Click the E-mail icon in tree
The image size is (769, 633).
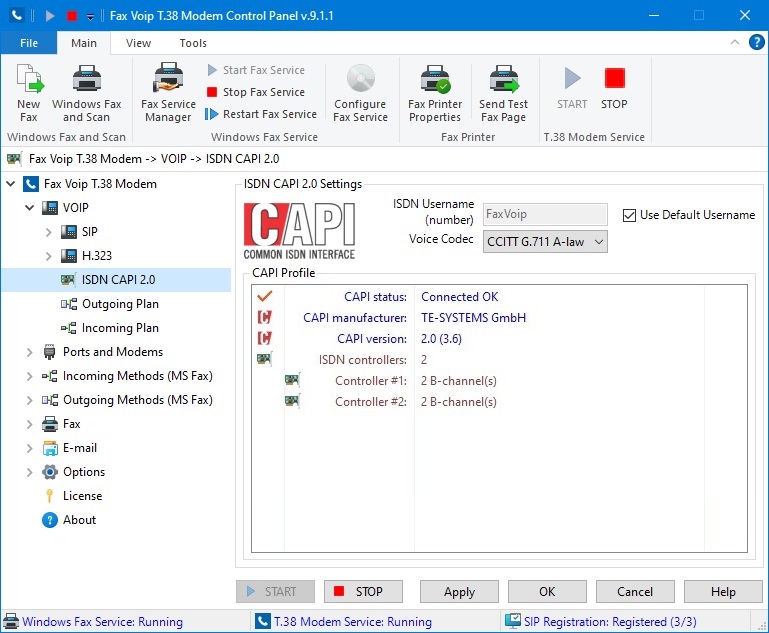coord(50,448)
